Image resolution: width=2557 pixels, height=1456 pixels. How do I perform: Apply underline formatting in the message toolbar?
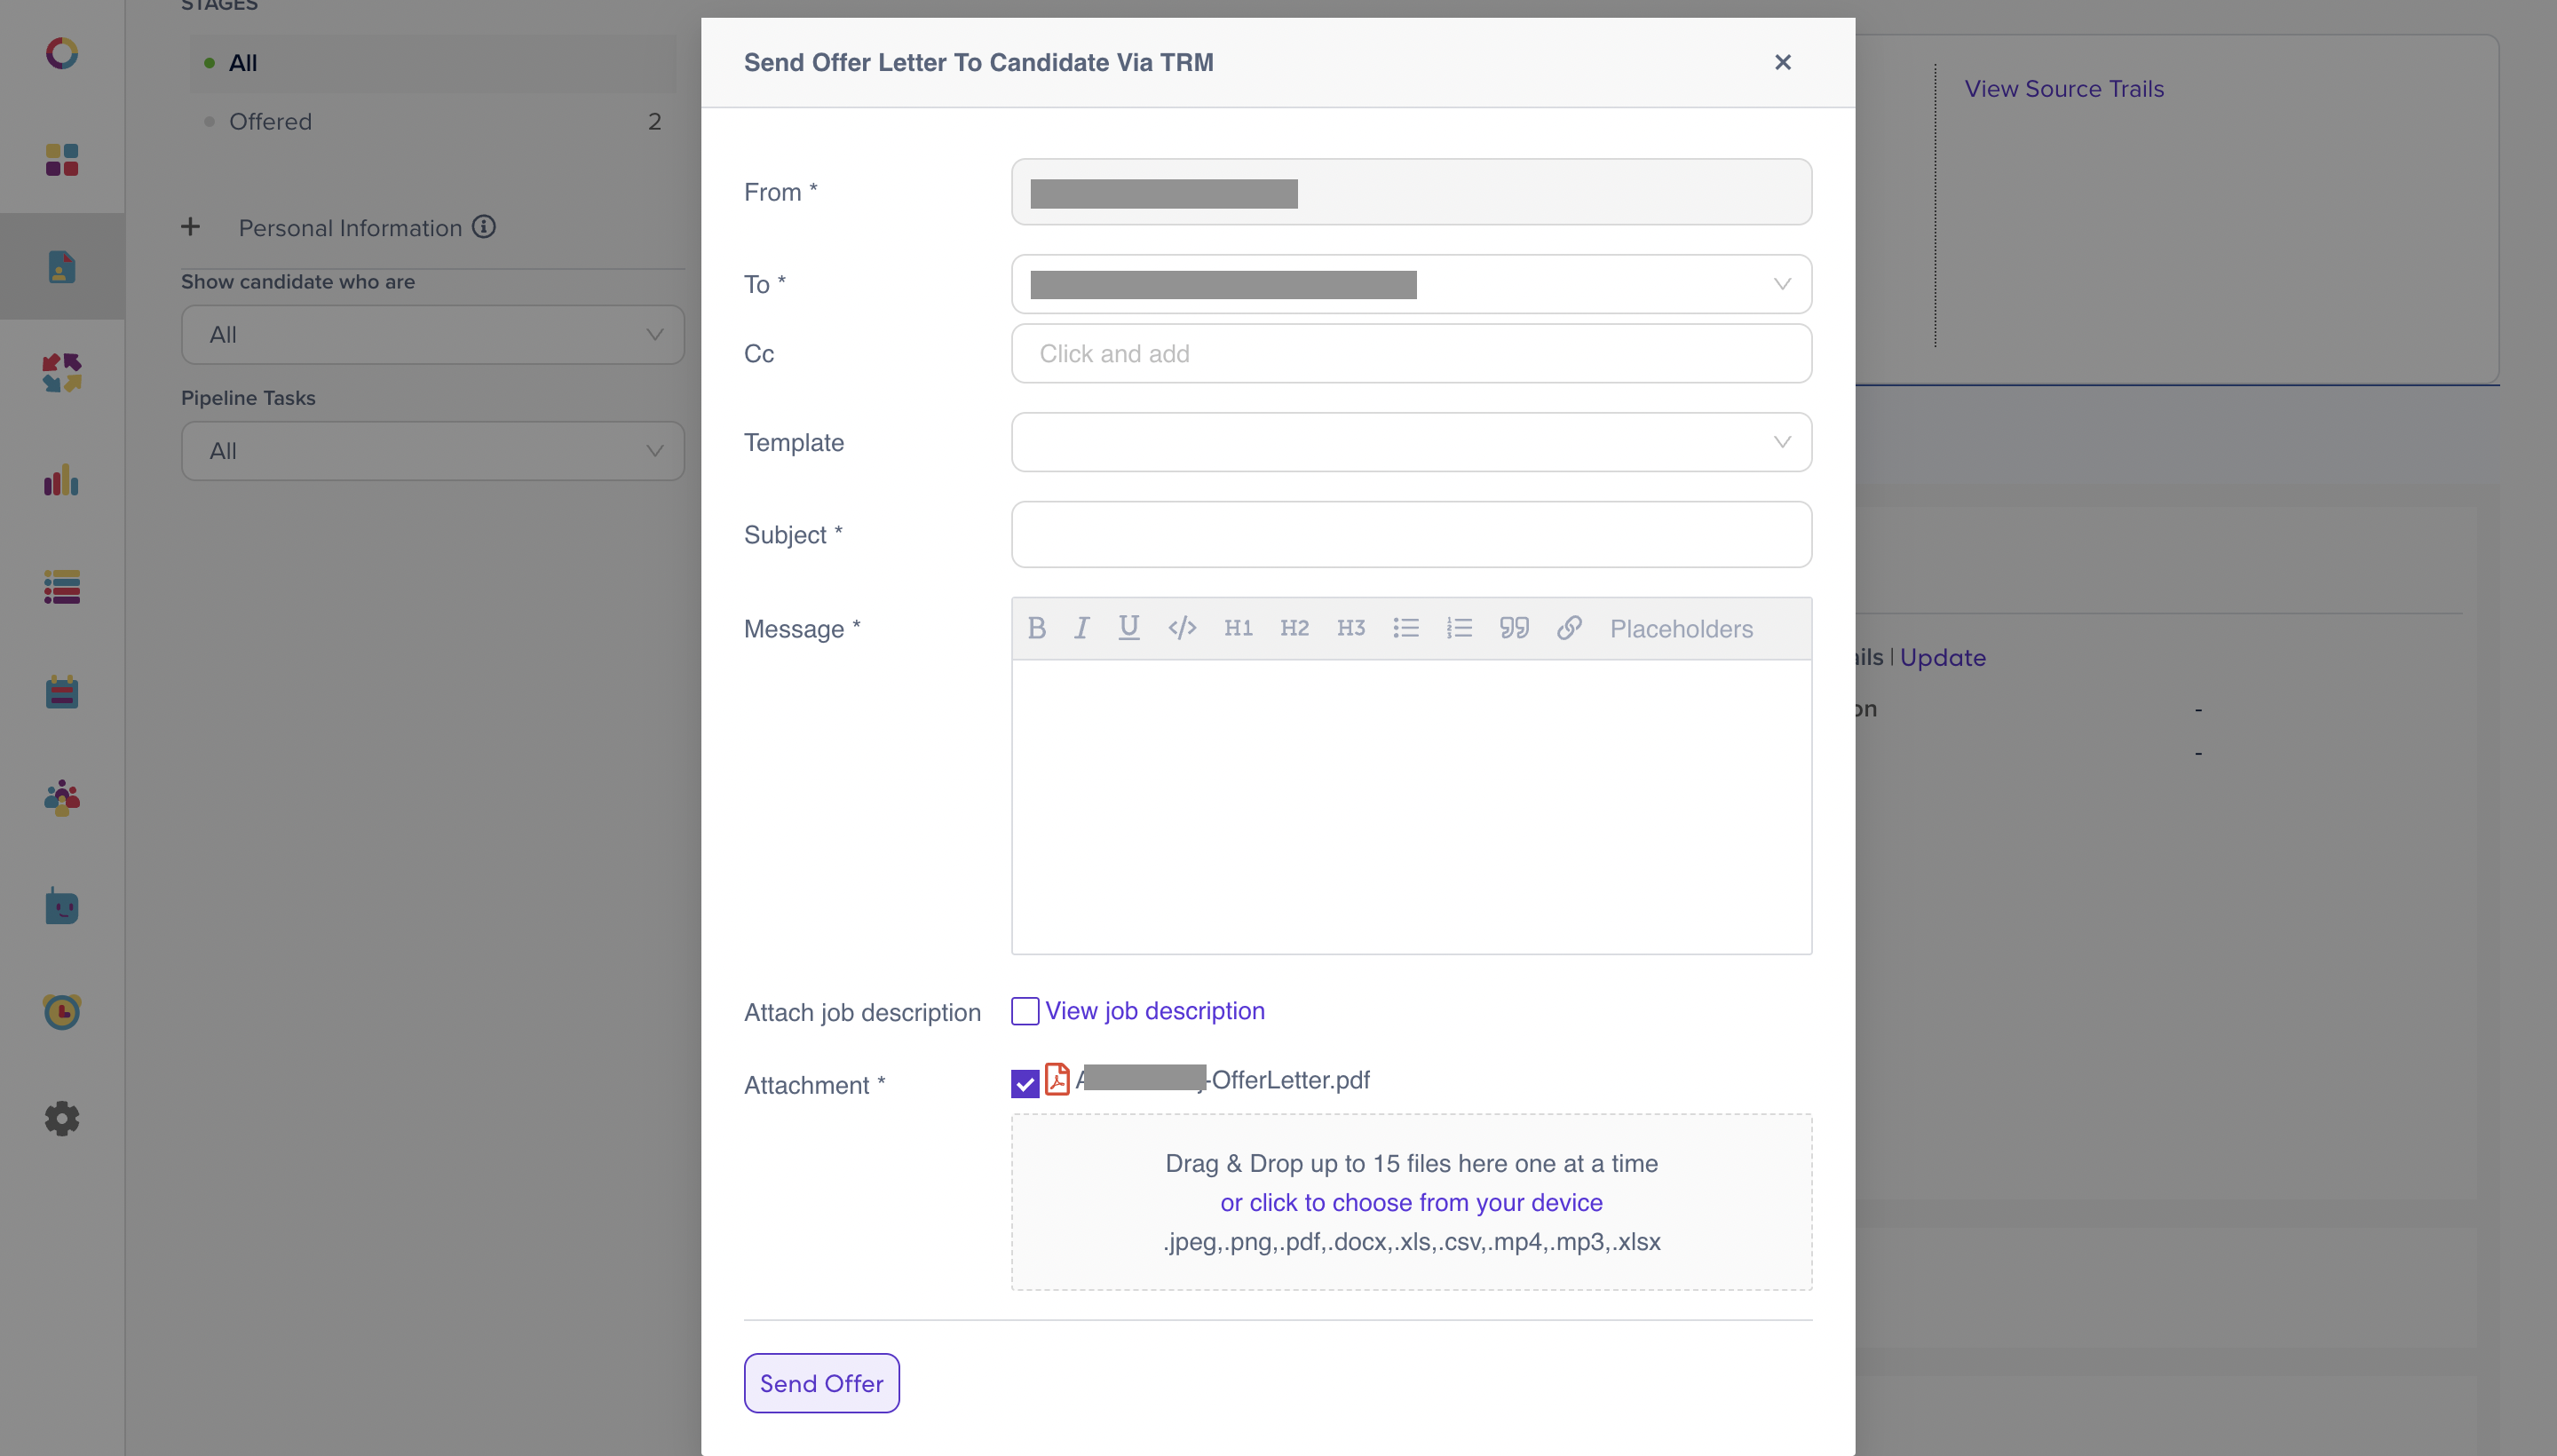1129,628
